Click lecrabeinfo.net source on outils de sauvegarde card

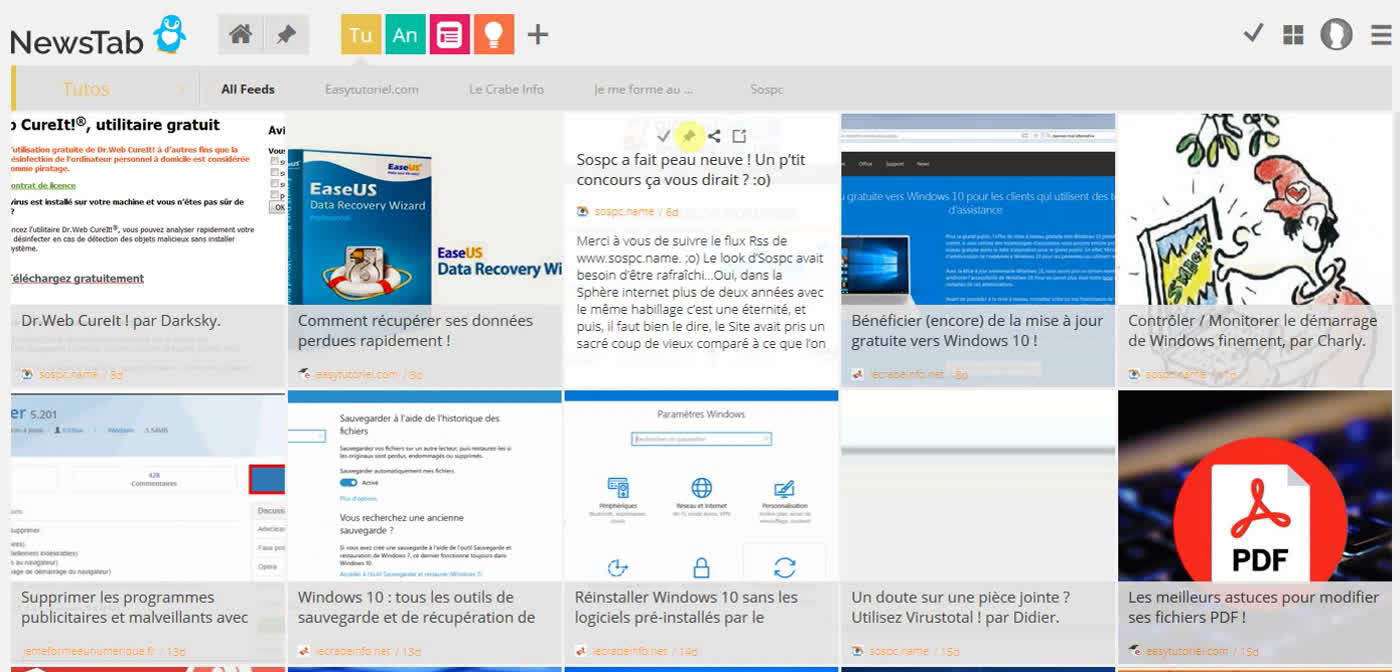point(353,651)
